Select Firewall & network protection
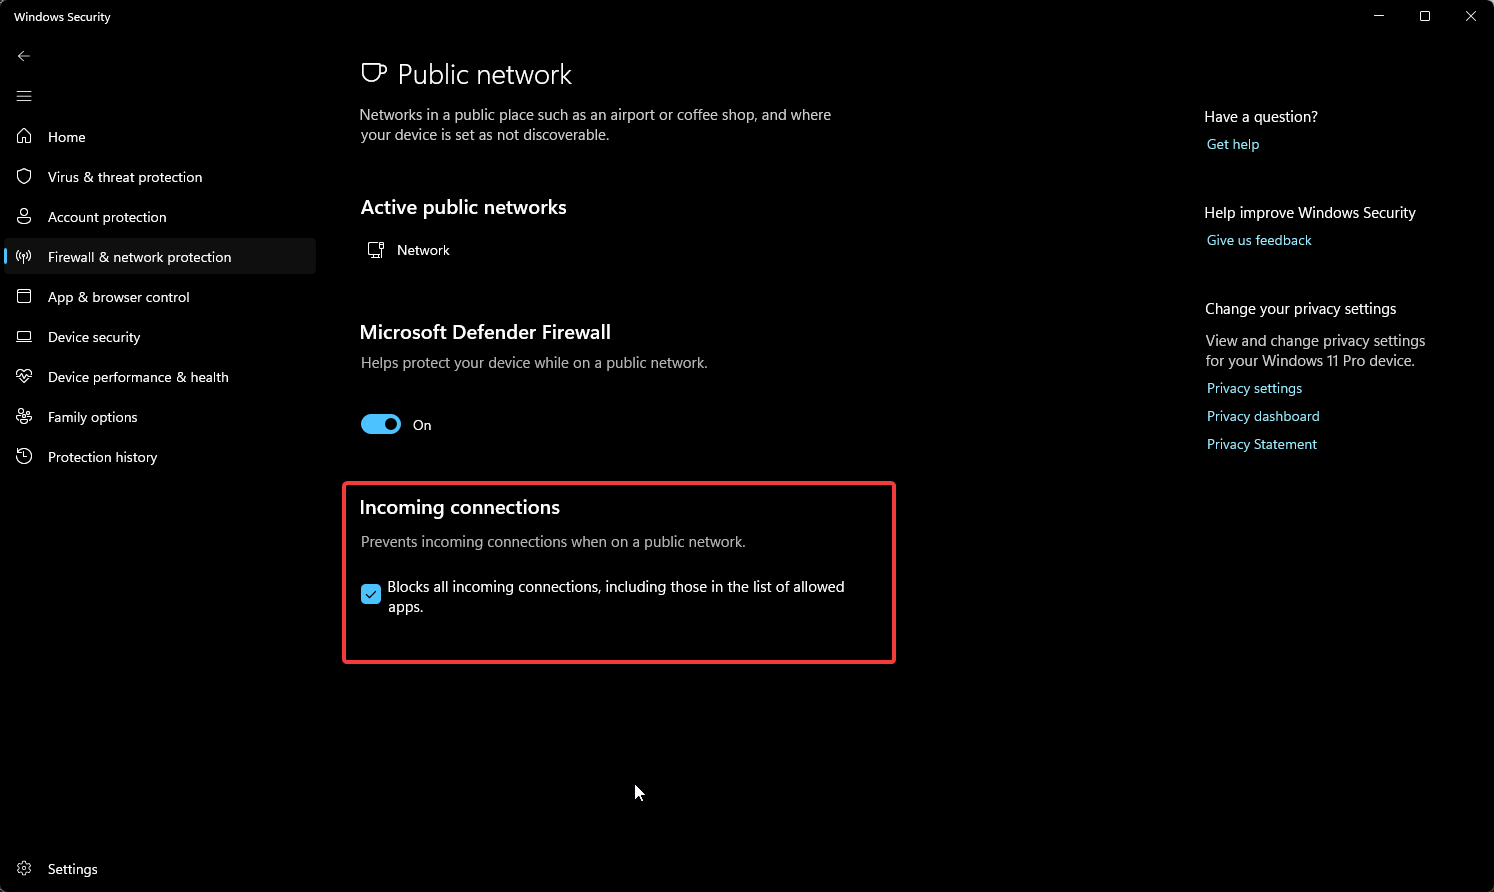1494x892 pixels. [x=160, y=257]
